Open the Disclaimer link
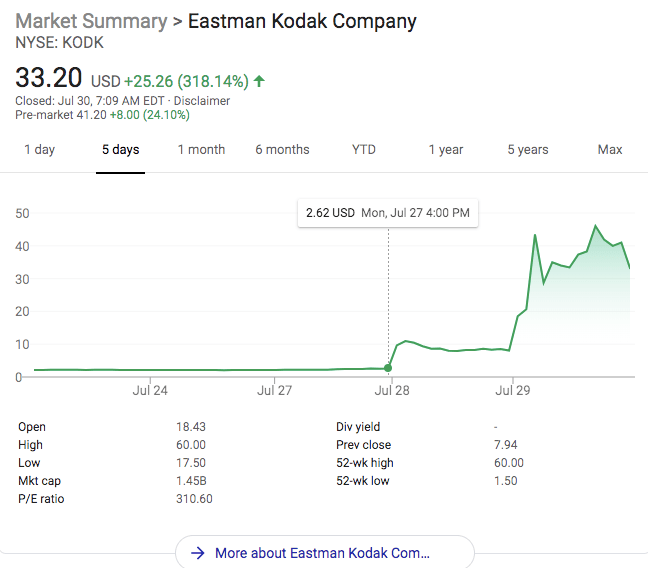648x568 pixels. pyautogui.click(x=204, y=101)
